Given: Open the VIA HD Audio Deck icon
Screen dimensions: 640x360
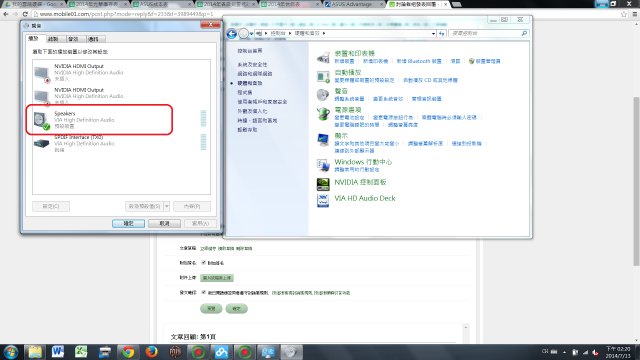Looking at the screenshot, I should (x=323, y=200).
